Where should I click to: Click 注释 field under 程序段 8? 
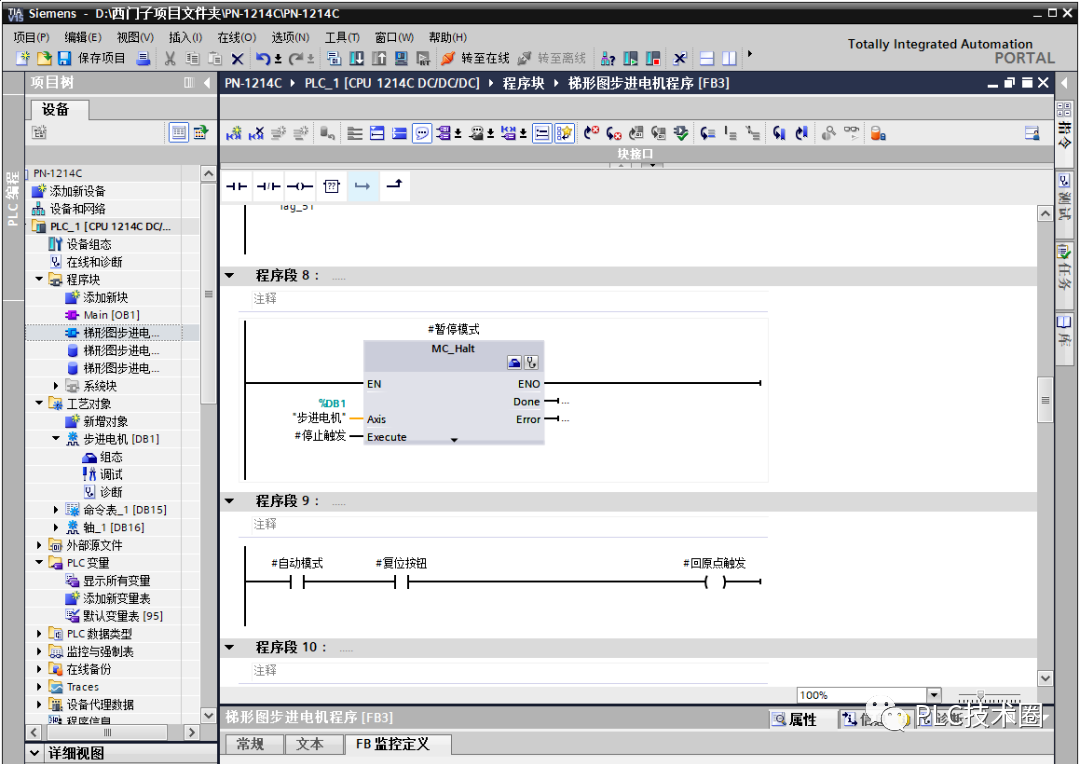510,298
